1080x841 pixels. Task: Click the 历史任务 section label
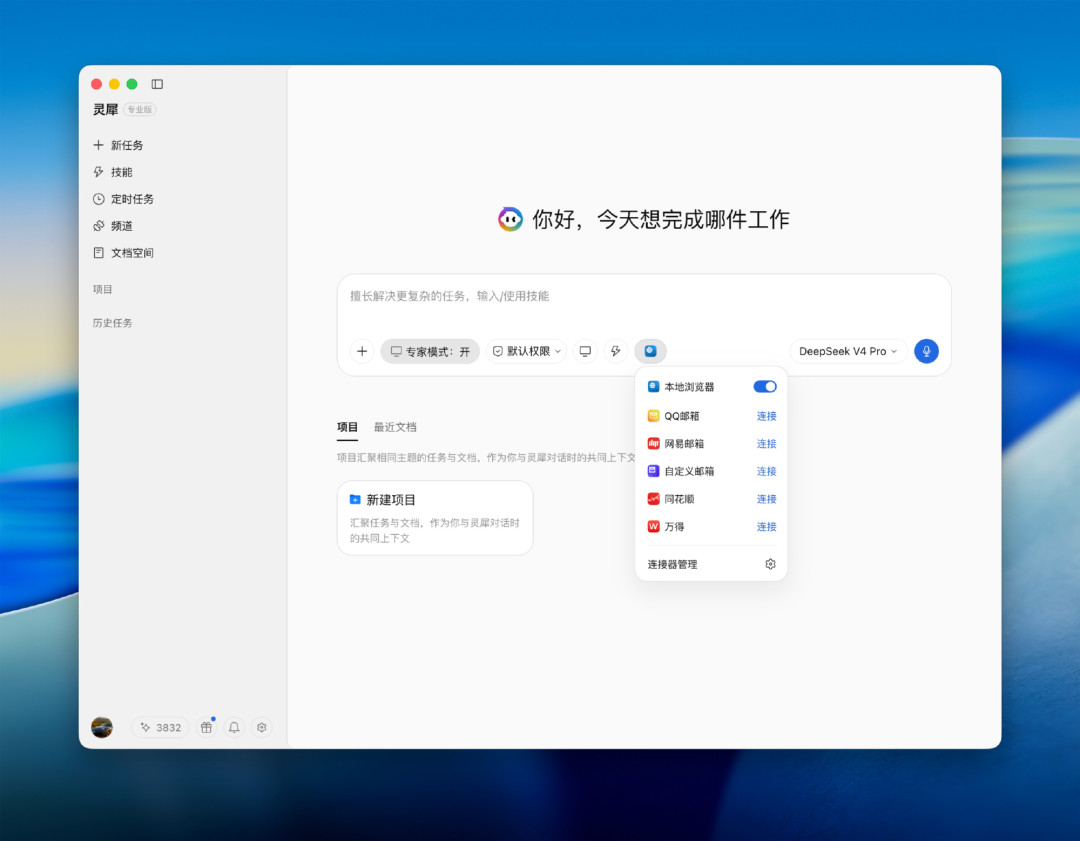pos(112,323)
